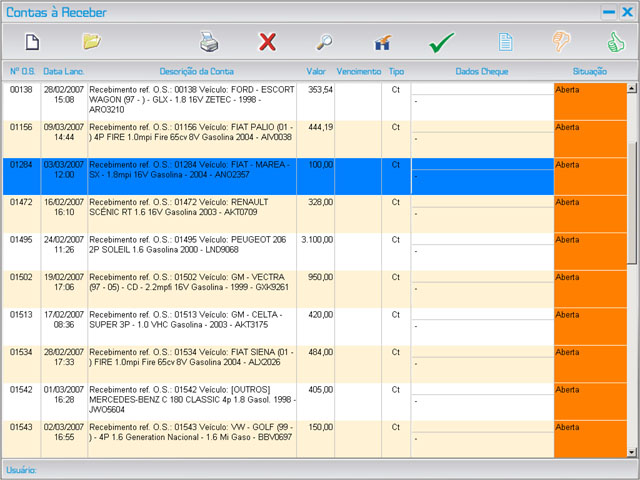Click the blue and red toolbar icon
This screenshot has height=480, width=640.
382,42
